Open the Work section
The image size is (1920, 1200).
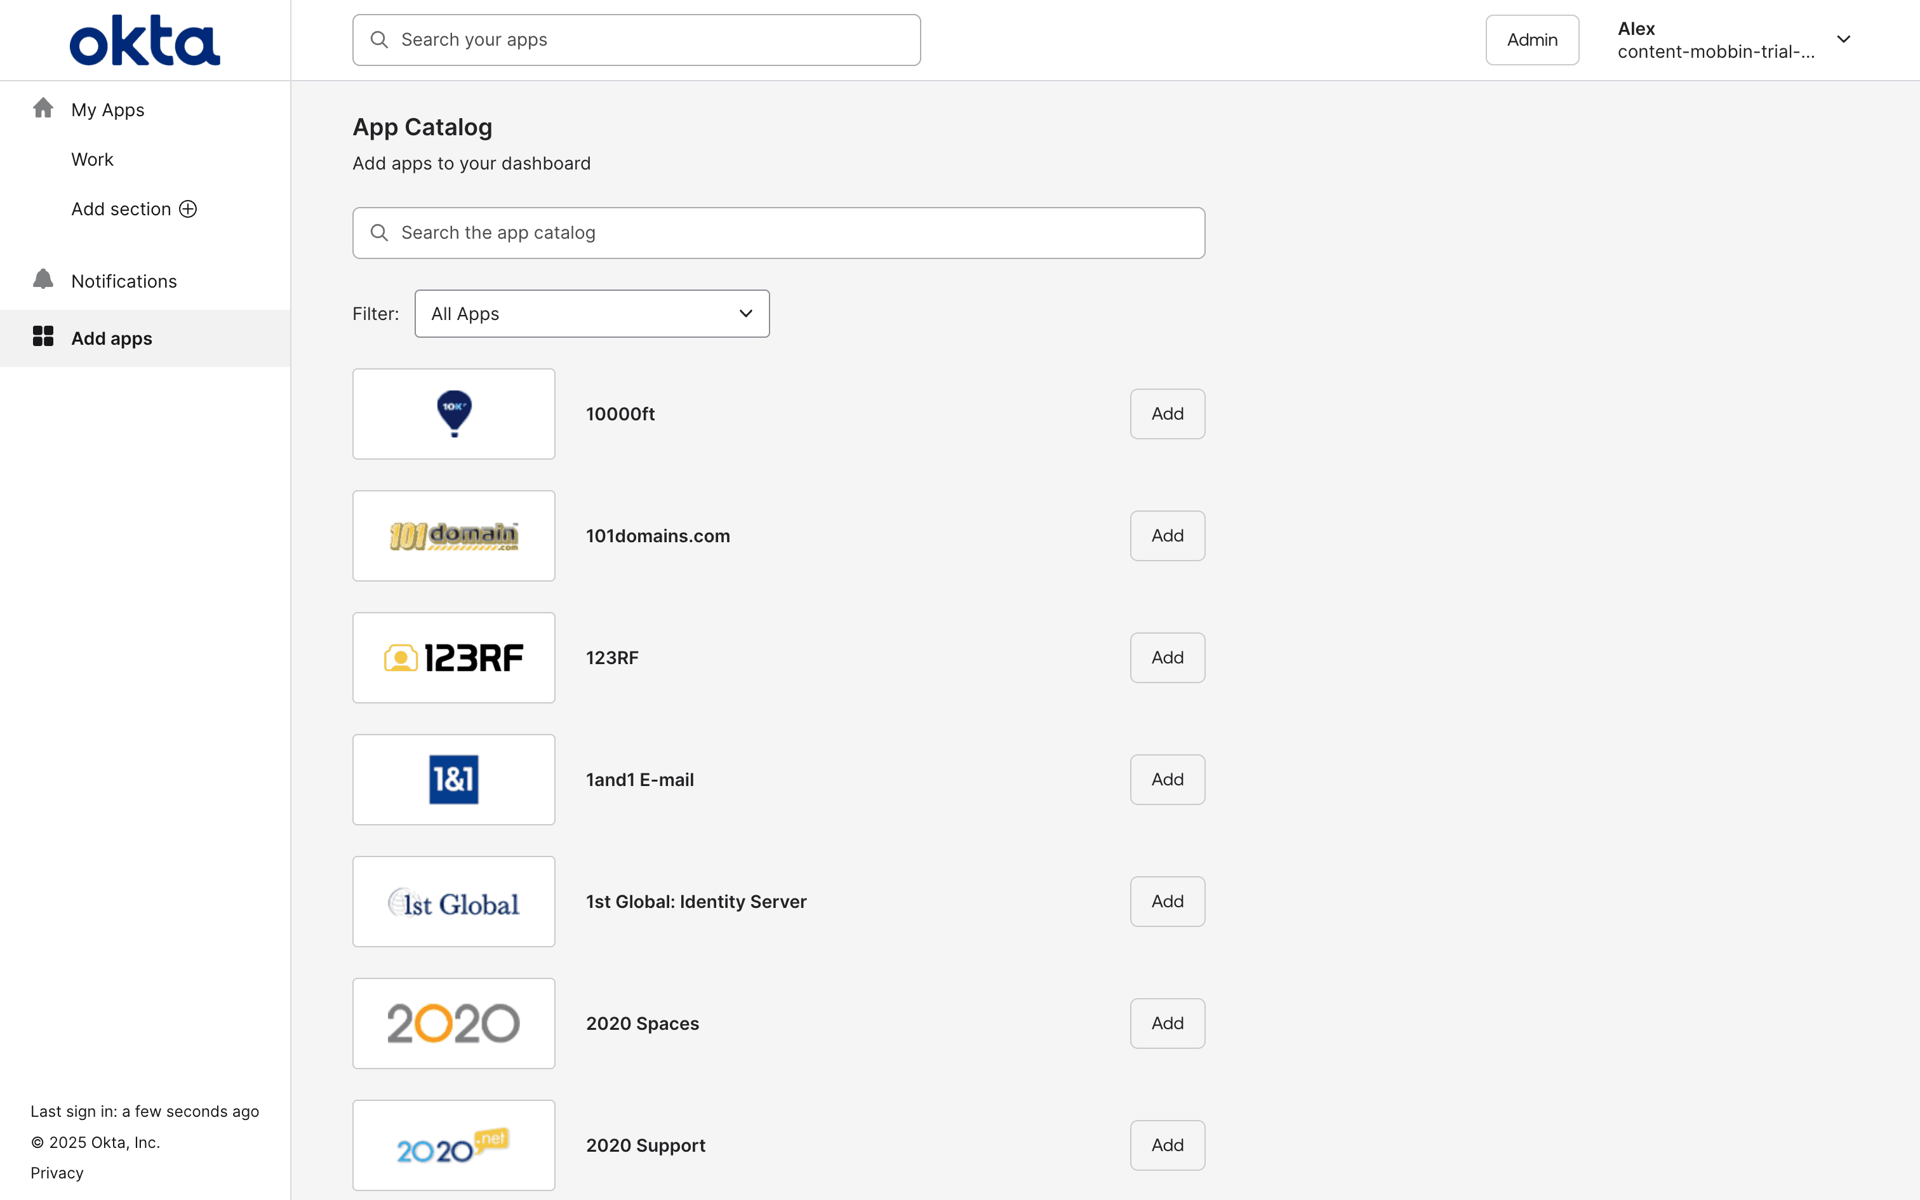click(92, 159)
